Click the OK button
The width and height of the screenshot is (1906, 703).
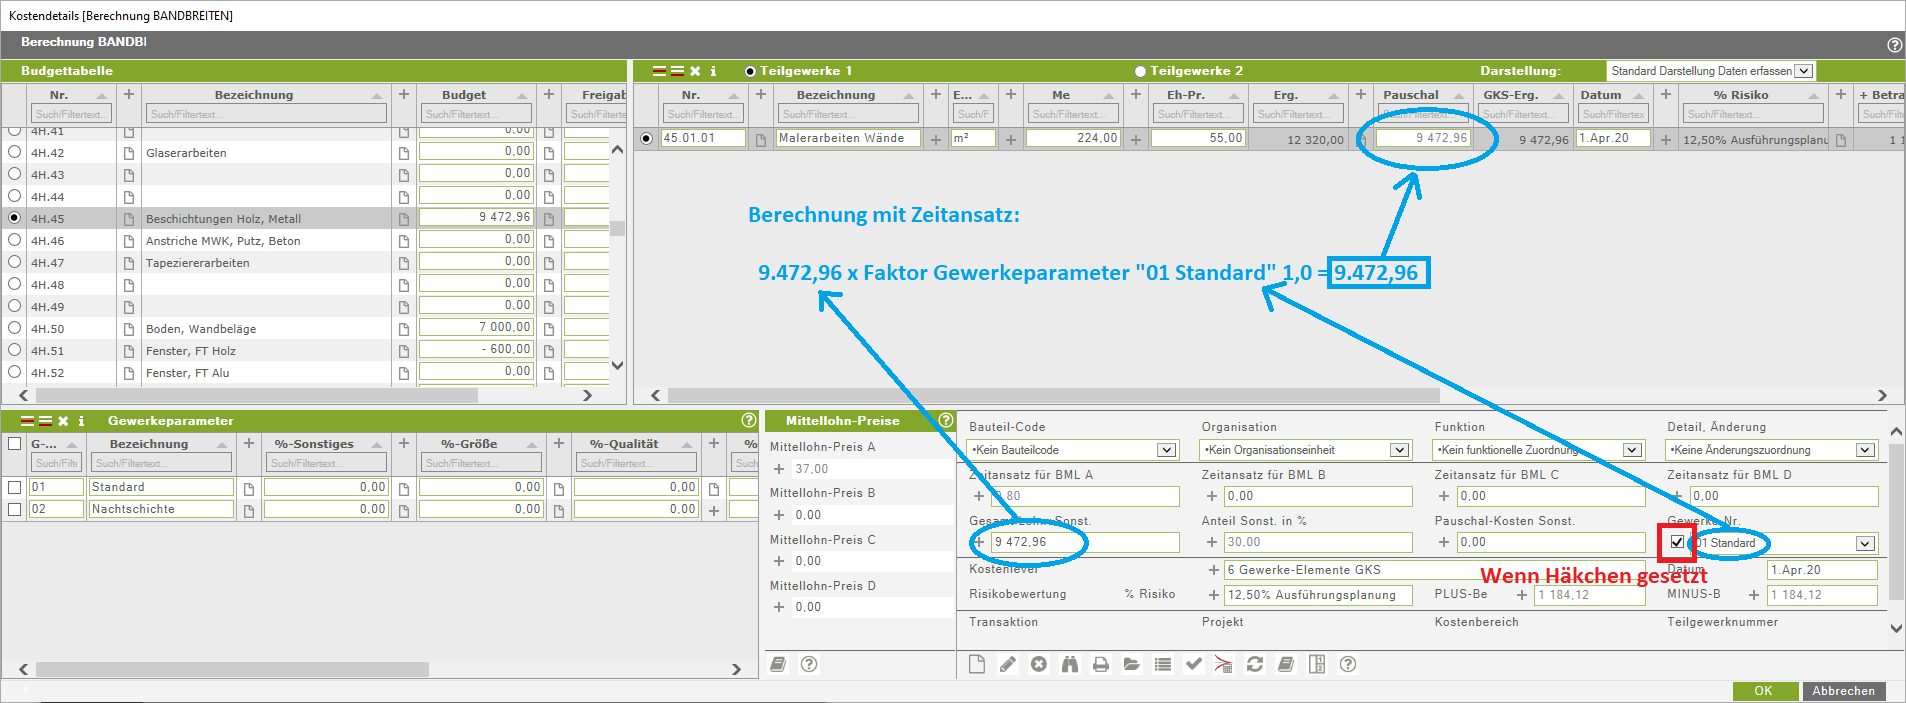tap(1763, 691)
